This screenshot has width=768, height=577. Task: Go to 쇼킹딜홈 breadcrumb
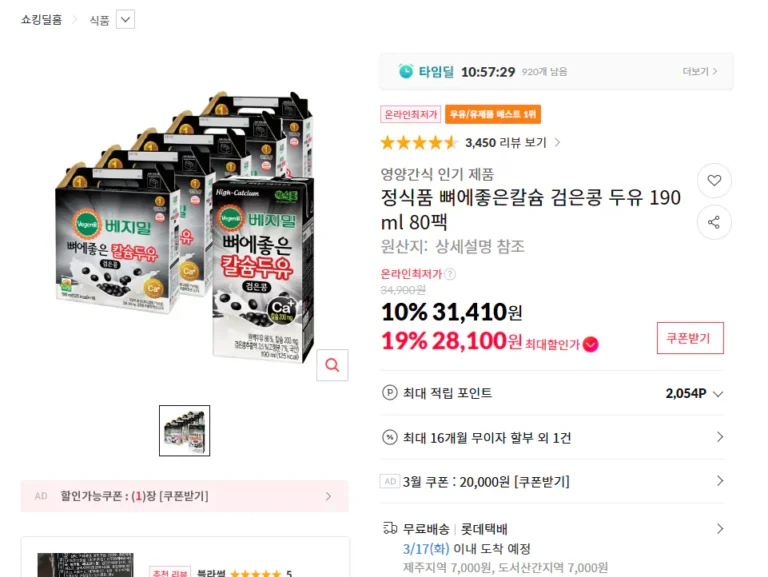(42, 19)
